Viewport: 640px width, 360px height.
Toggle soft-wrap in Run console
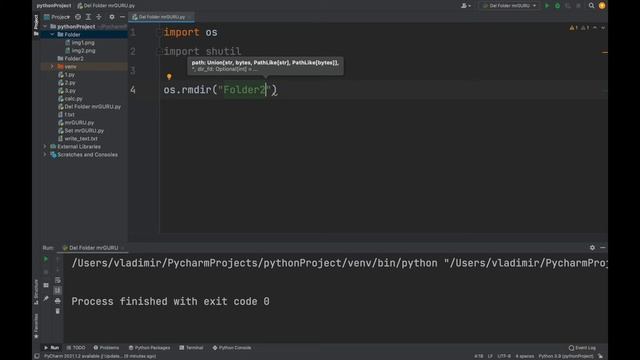[58, 280]
